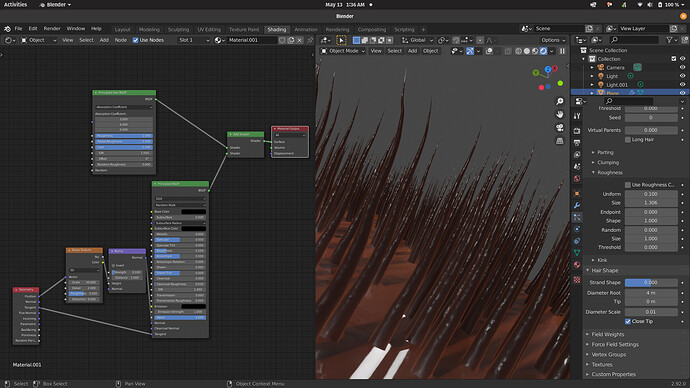Viewport: 690px width, 388px height.
Task: Click the viewport zoom magnifier icon
Action: pos(559,102)
